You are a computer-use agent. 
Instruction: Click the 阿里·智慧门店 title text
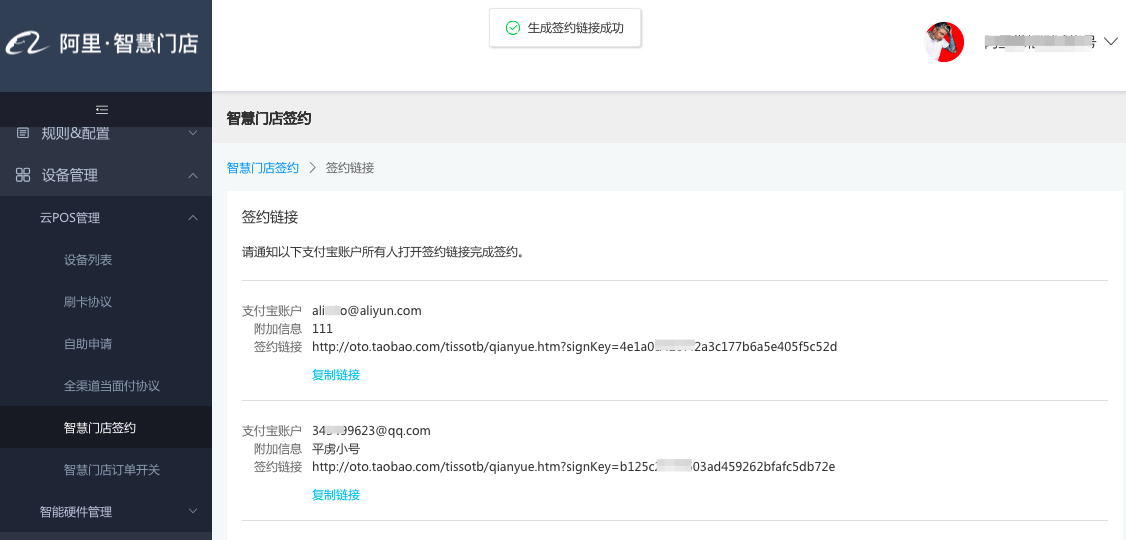click(x=129, y=44)
